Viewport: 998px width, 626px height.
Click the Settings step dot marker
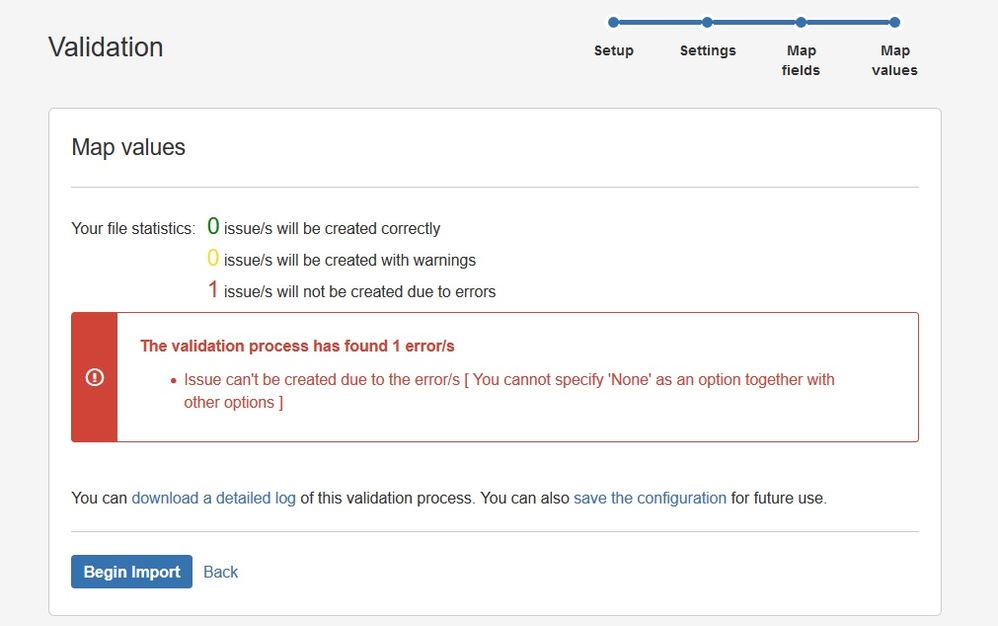(707, 22)
